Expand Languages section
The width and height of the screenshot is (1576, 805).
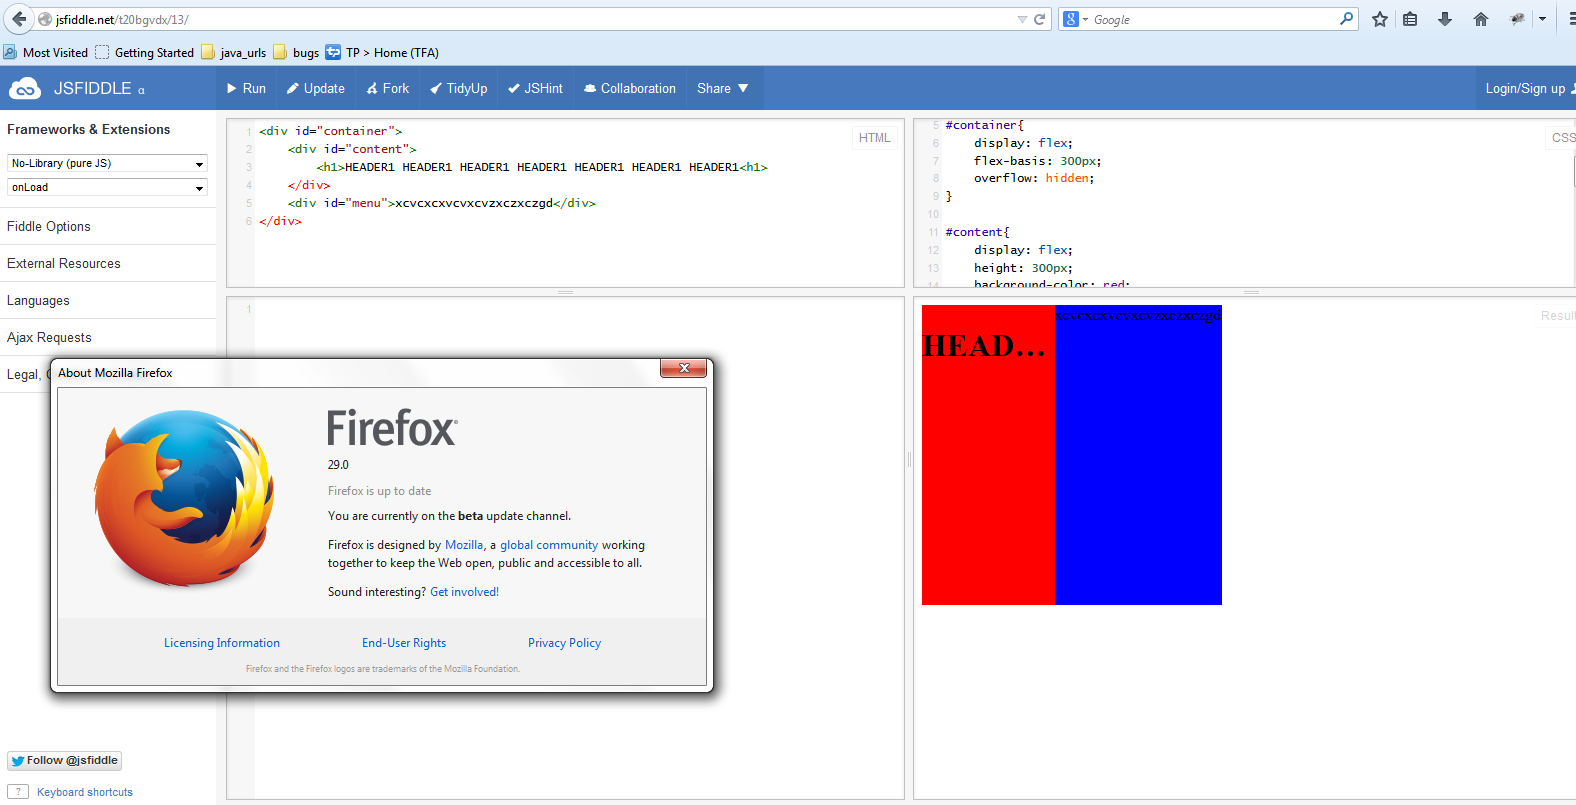click(38, 300)
